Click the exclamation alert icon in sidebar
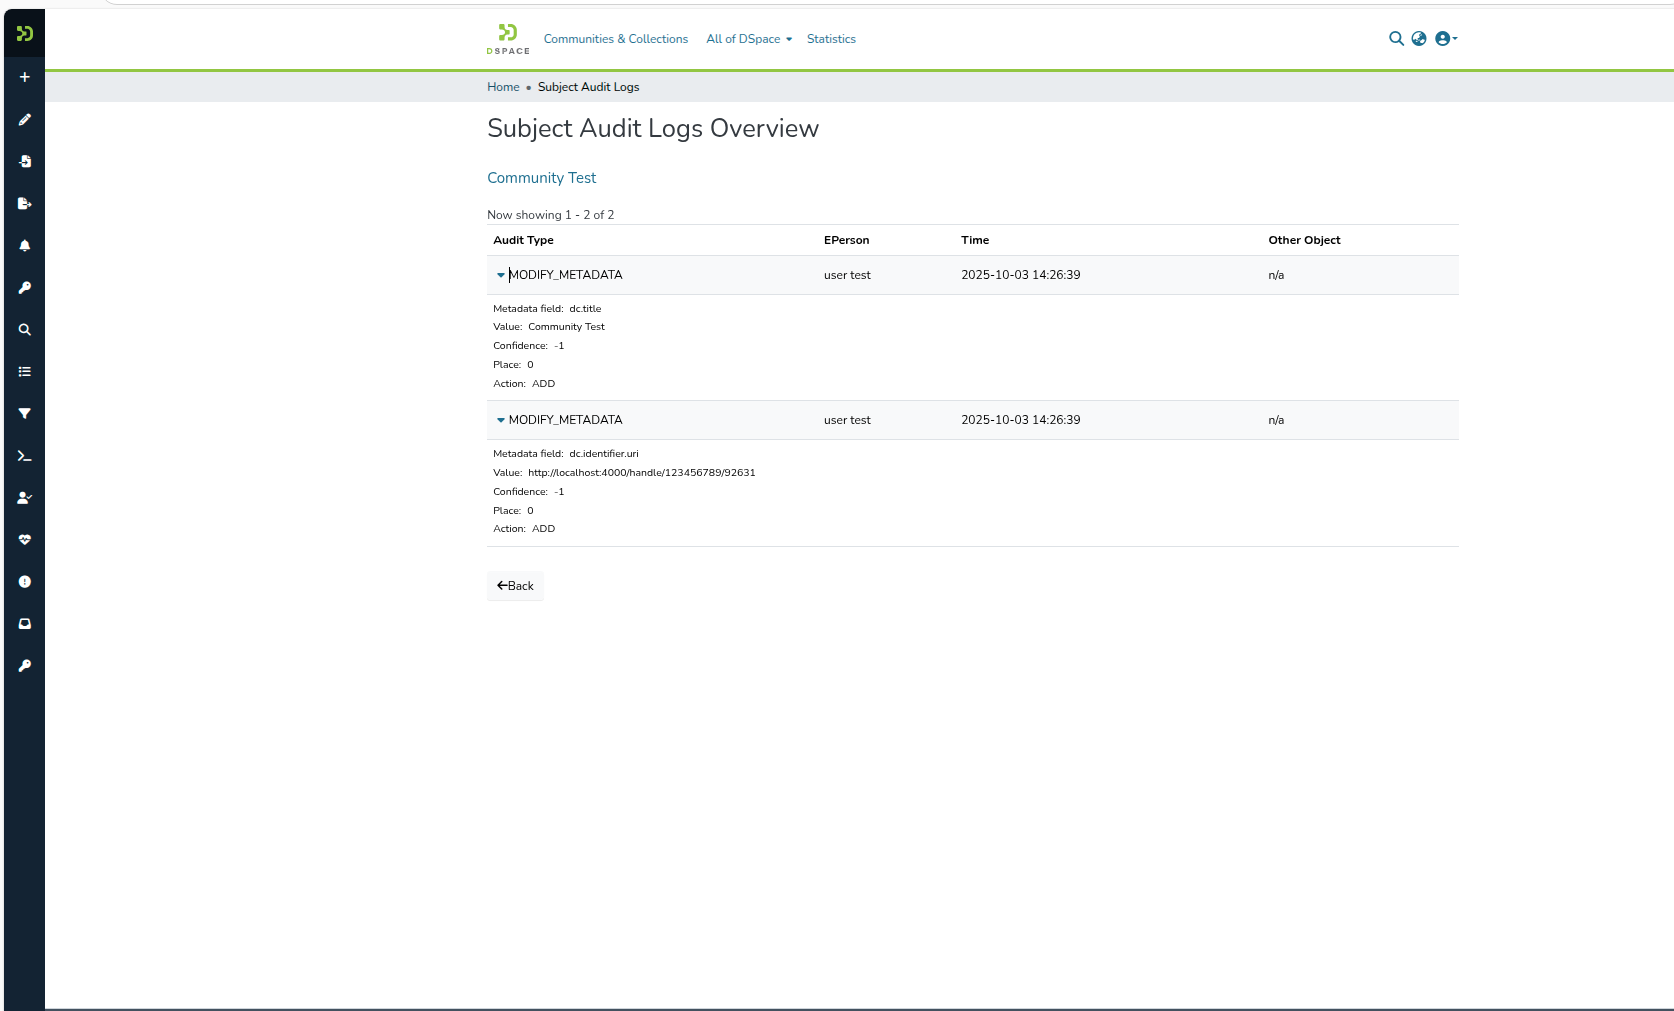Viewport: 1674px width, 1011px height. tap(25, 582)
